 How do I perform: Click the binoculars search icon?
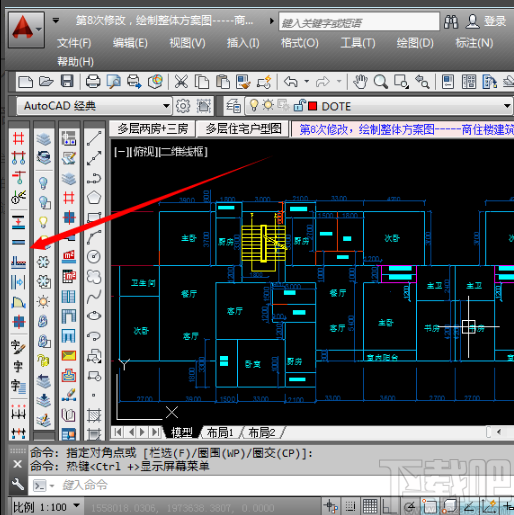[x=451, y=22]
